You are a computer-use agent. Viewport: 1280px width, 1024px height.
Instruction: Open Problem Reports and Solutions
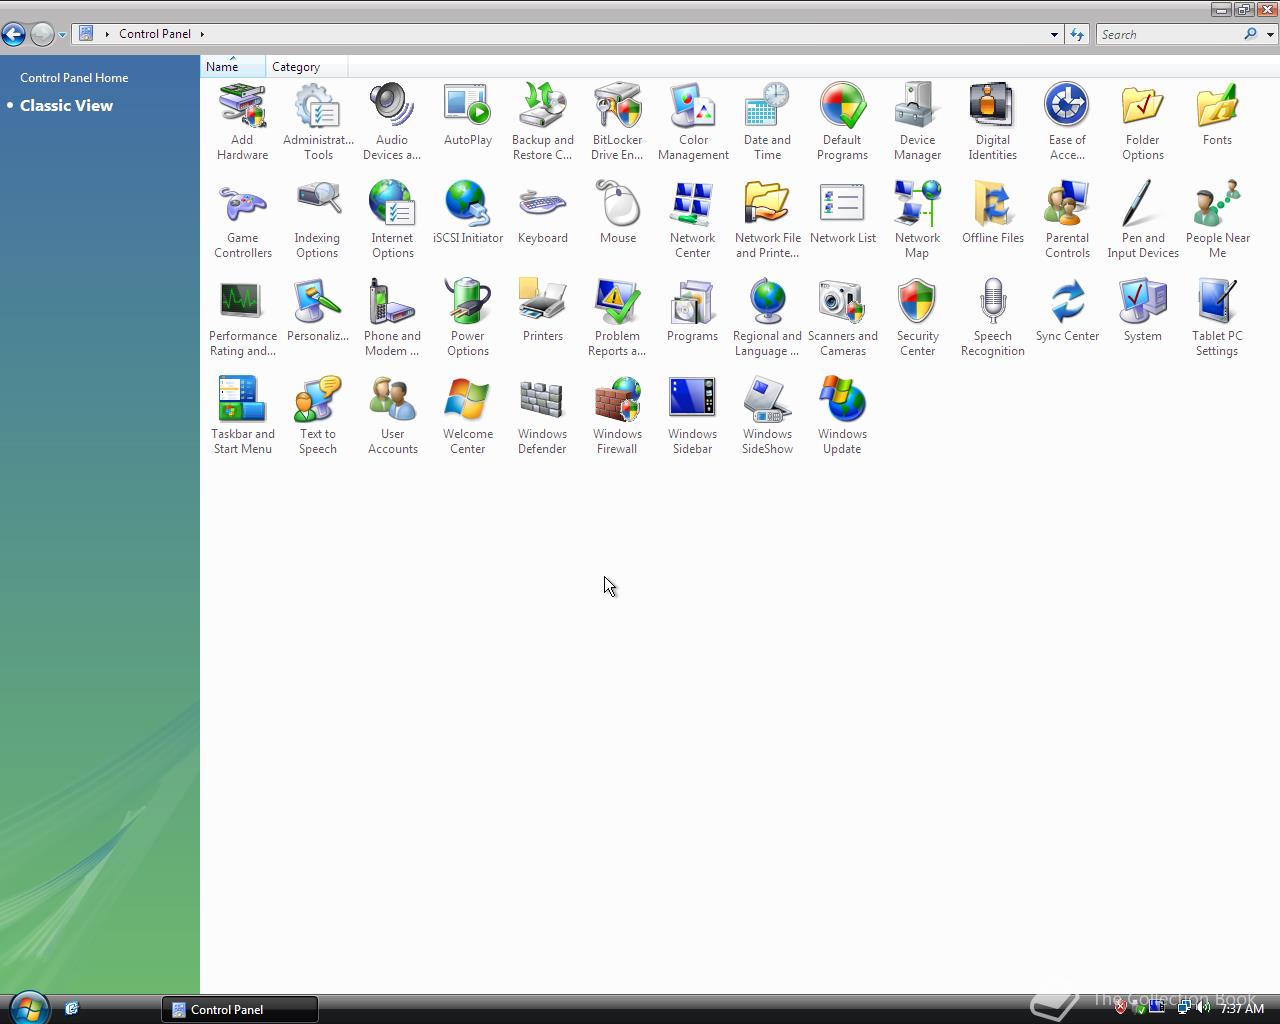[x=618, y=318]
